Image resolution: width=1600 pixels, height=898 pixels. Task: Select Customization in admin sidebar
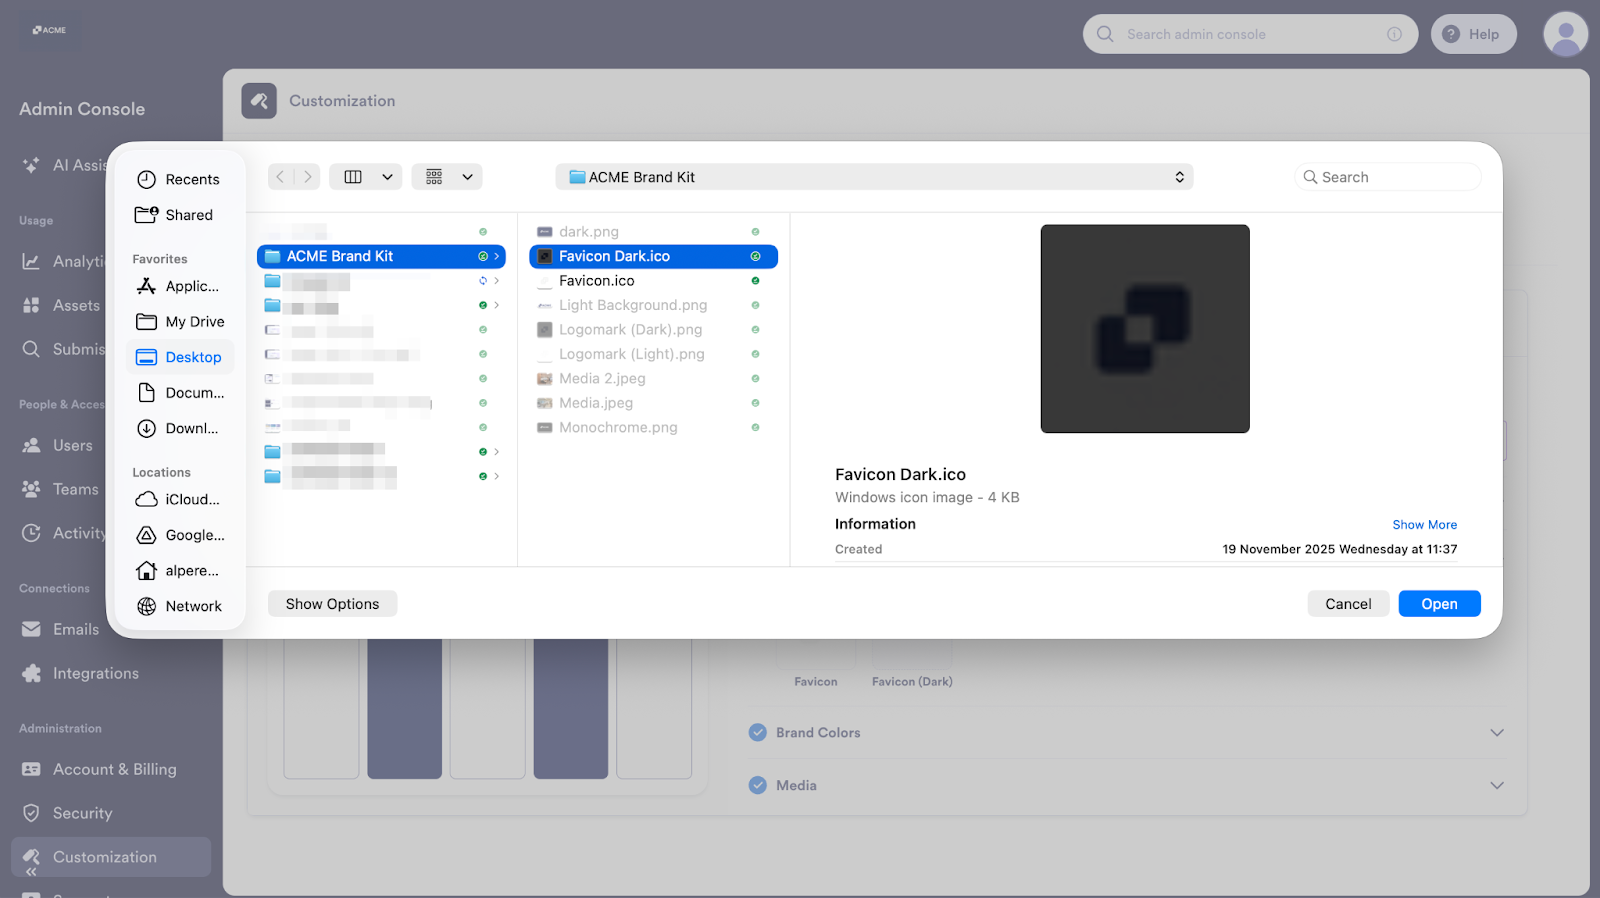(110, 857)
